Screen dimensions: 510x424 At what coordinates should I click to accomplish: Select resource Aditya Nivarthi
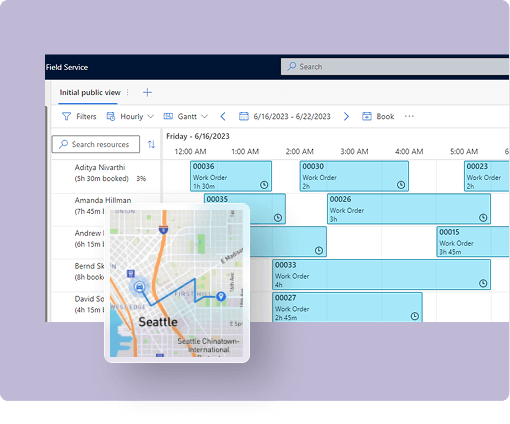100,167
